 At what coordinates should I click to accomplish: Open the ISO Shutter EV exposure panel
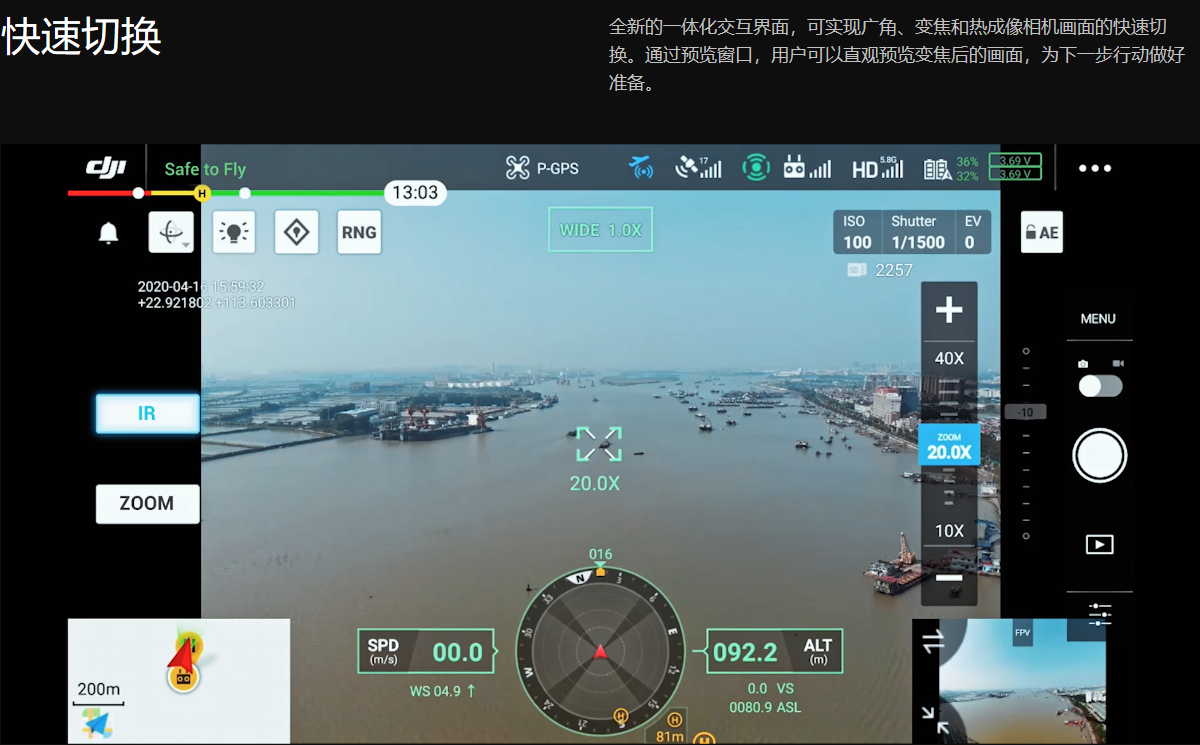[911, 232]
